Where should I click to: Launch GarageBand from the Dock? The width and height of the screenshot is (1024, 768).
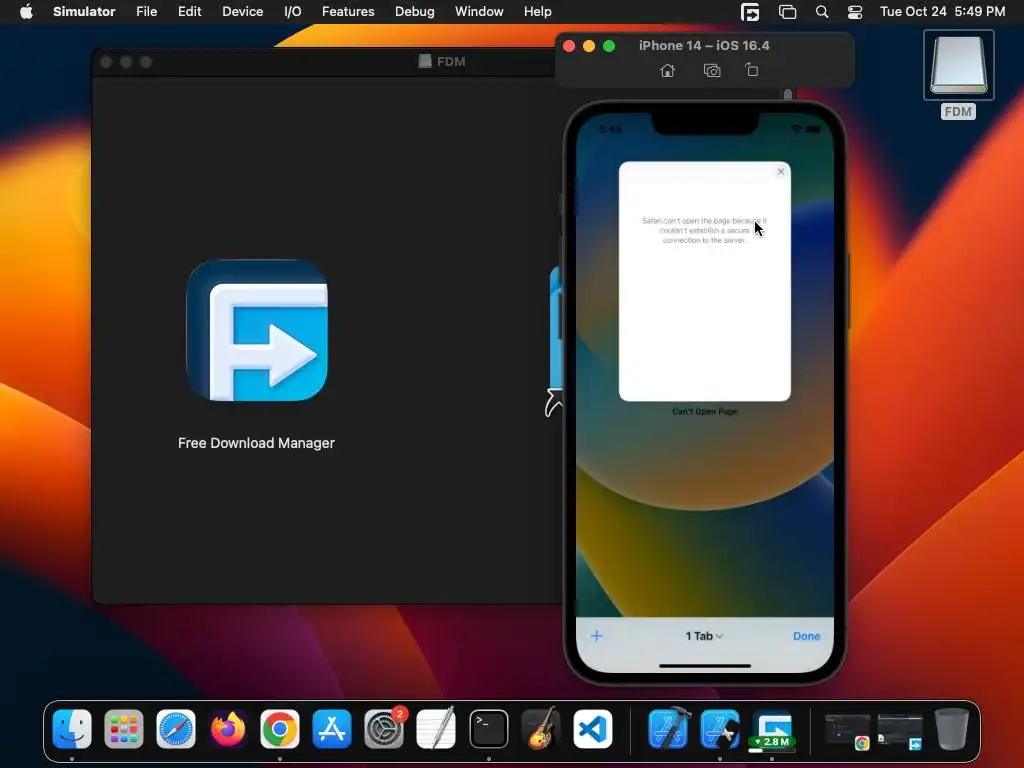click(541, 729)
